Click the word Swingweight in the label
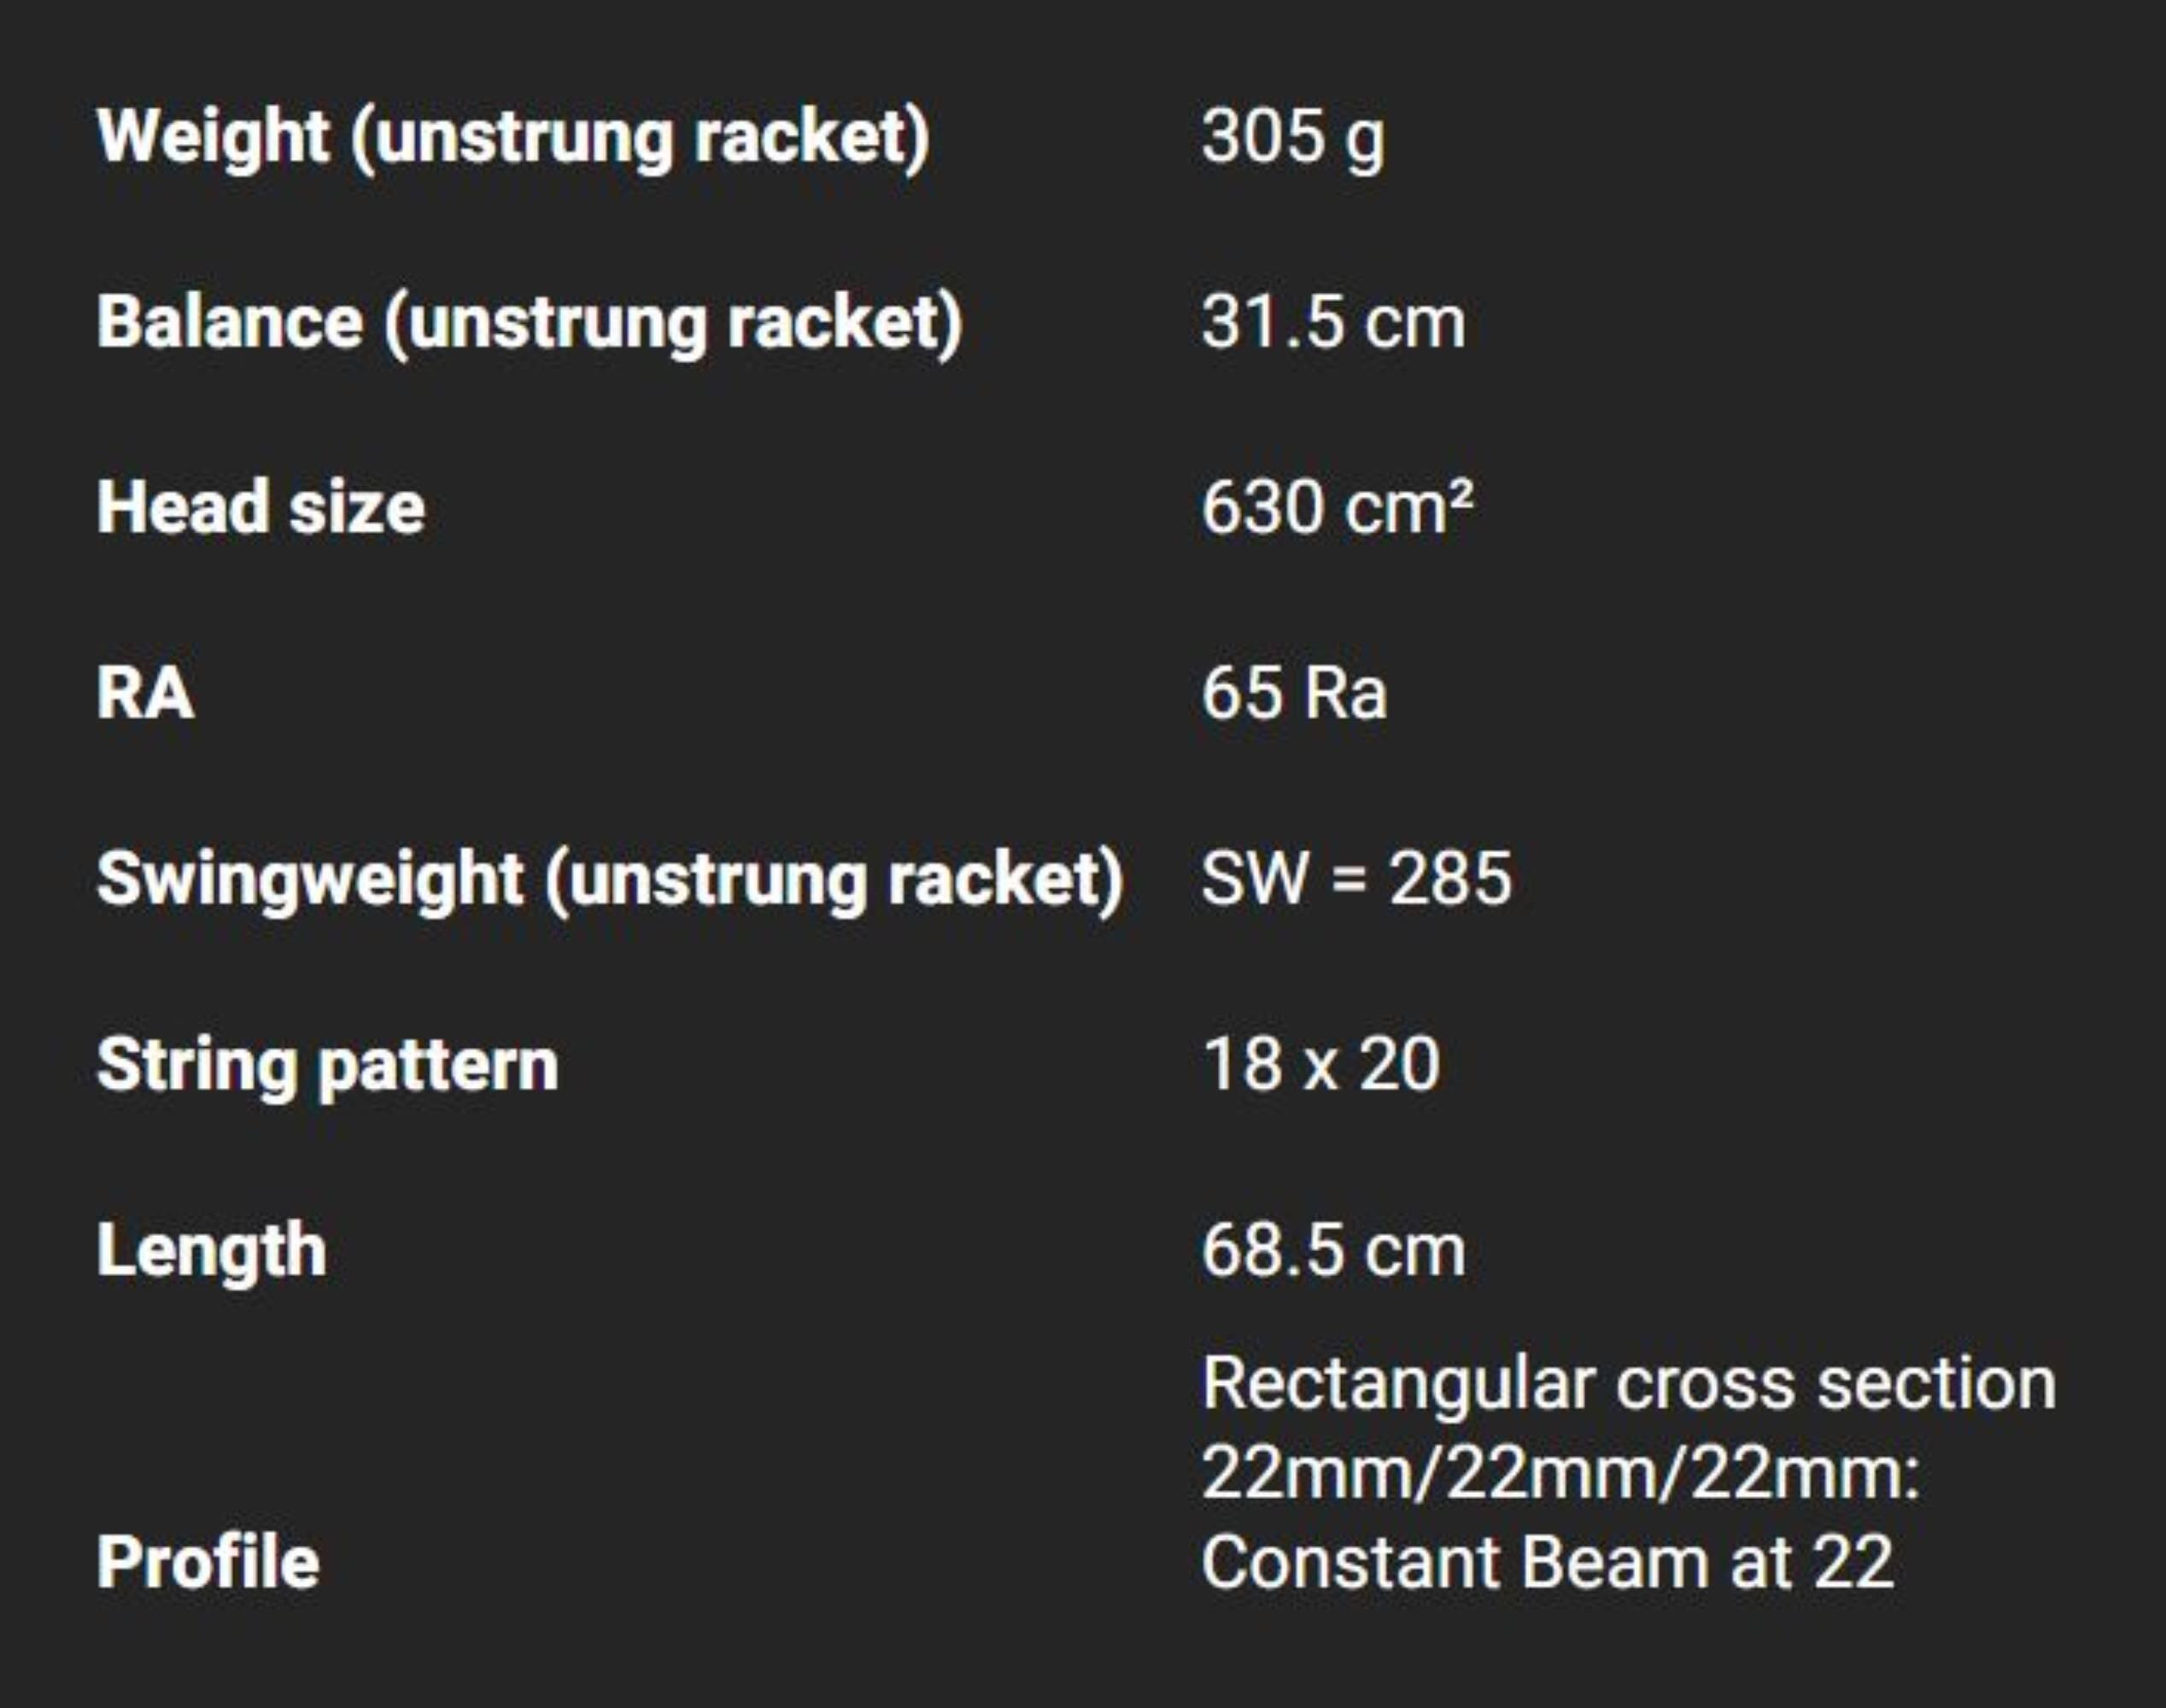Screen dimensions: 2166x1708 (310, 879)
